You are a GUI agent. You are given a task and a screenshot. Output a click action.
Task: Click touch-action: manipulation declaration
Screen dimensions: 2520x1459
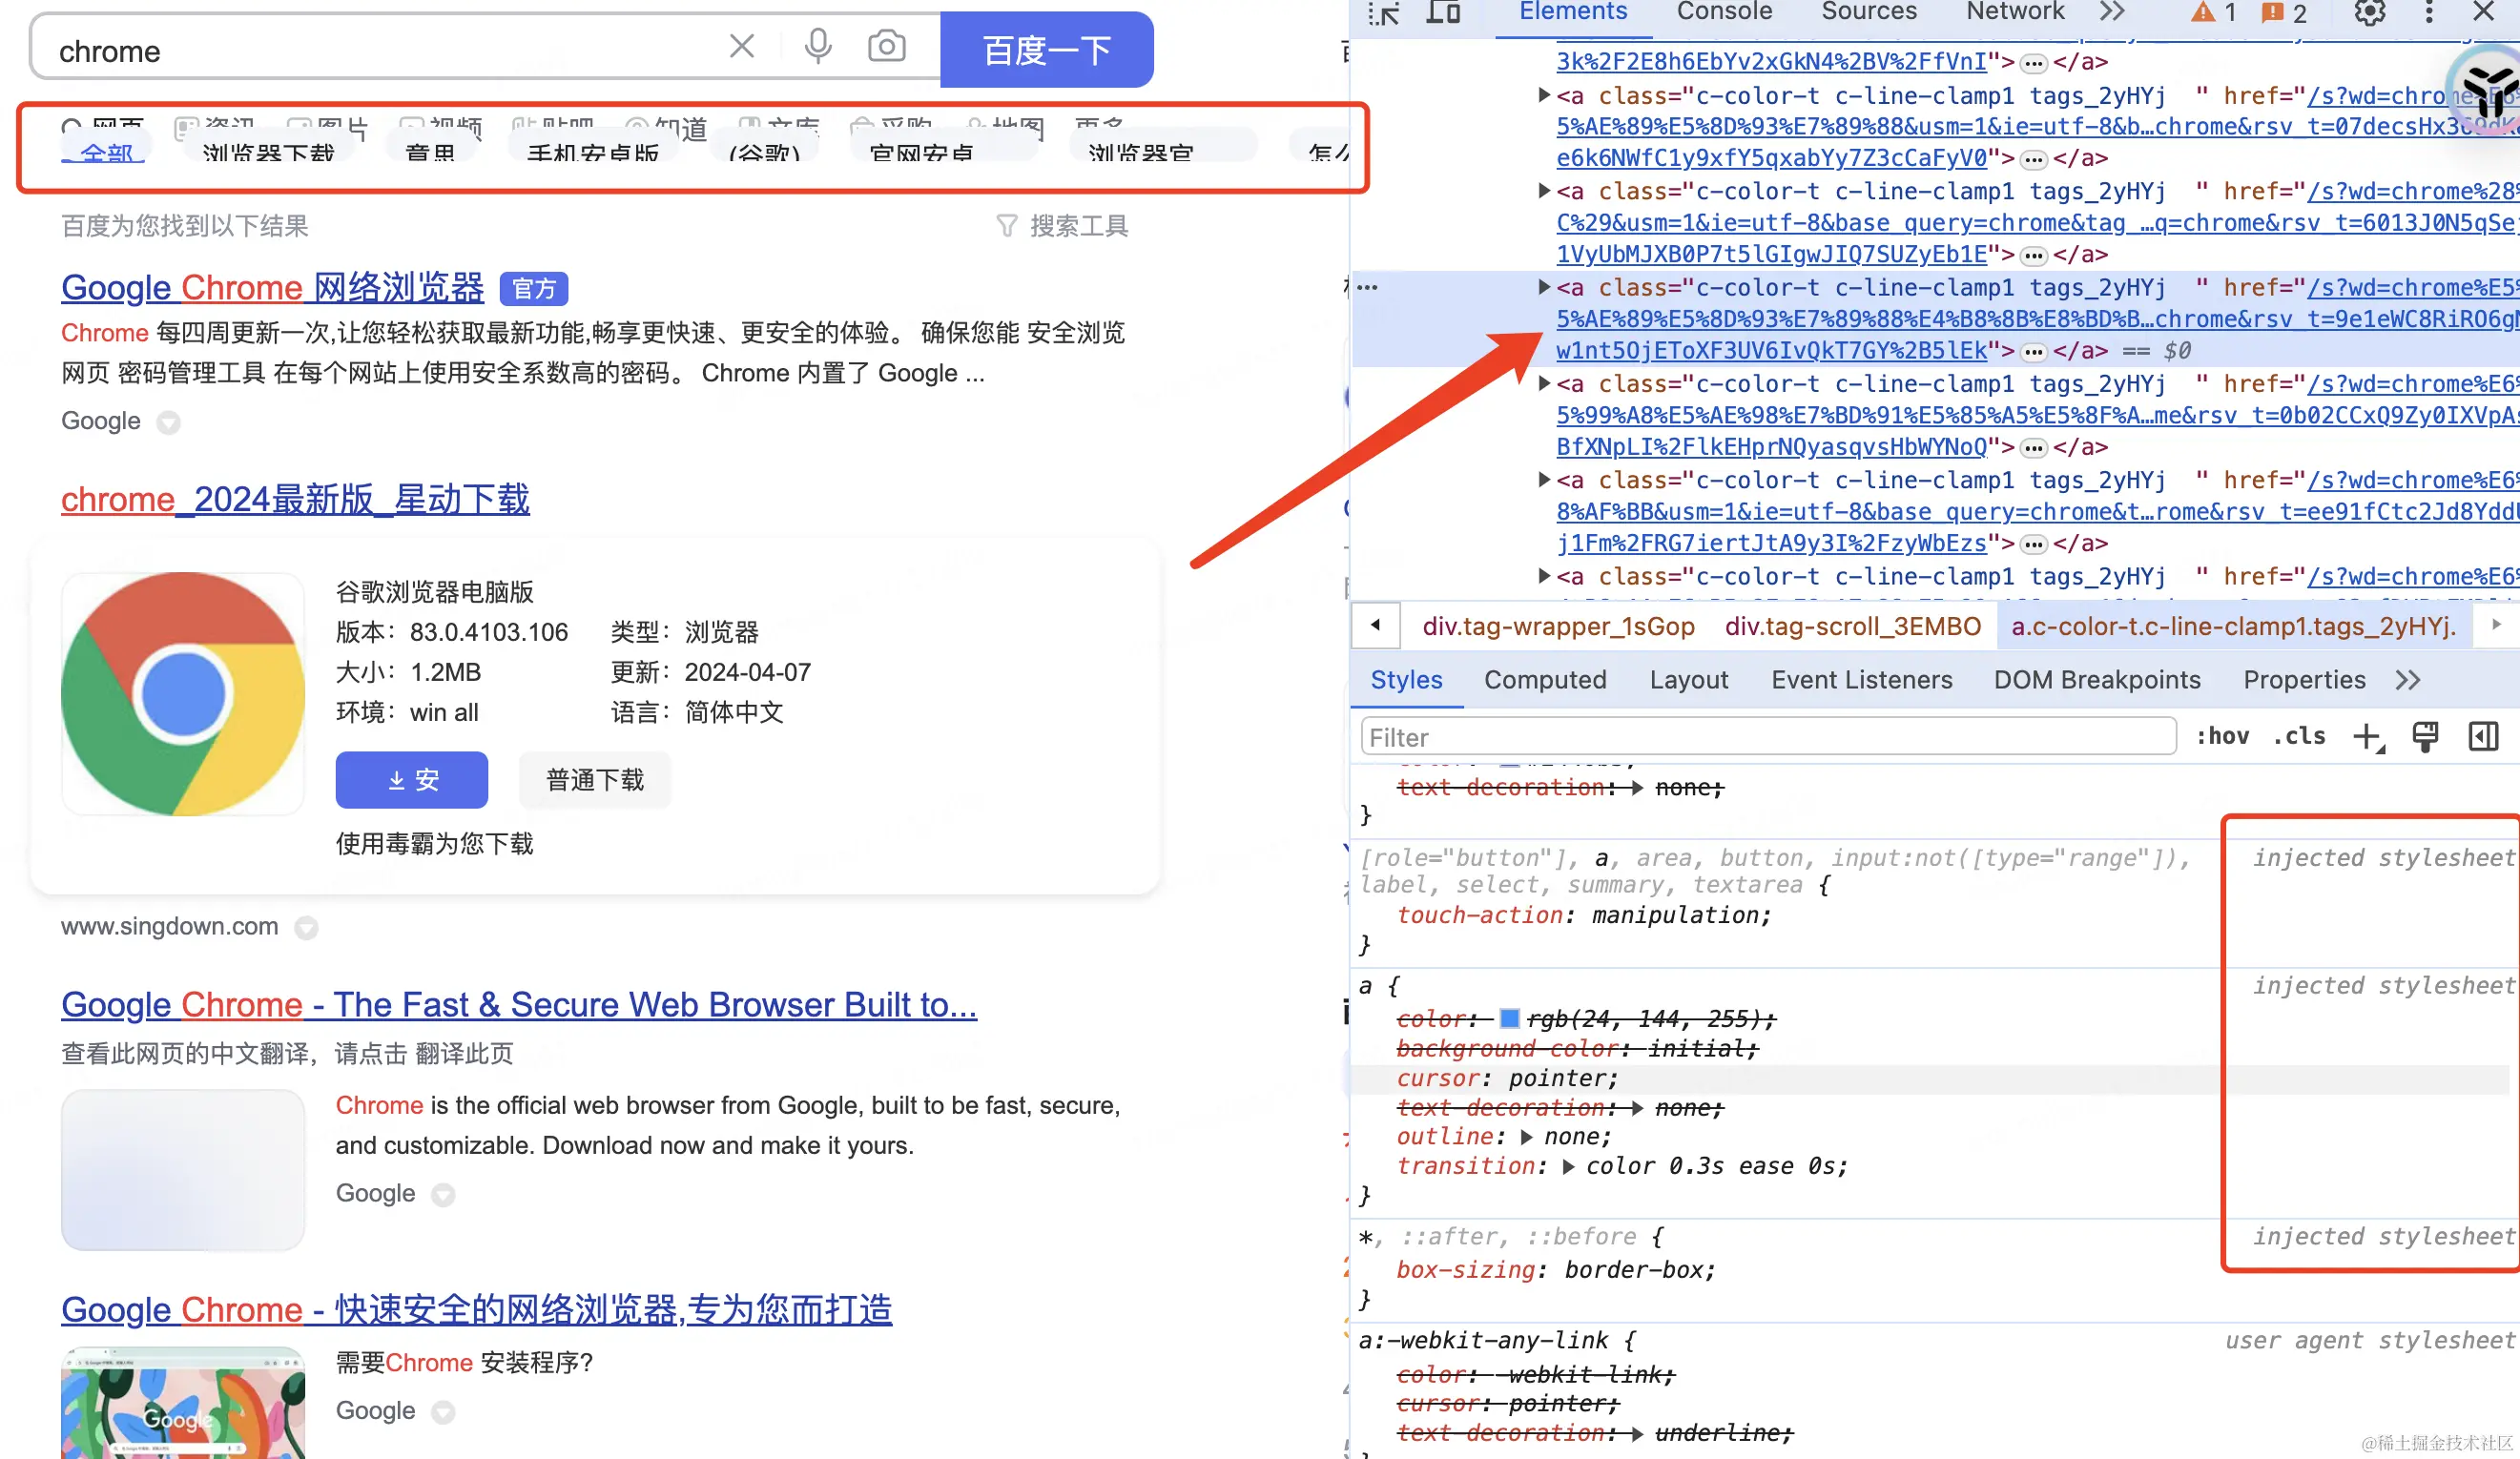coord(1584,915)
